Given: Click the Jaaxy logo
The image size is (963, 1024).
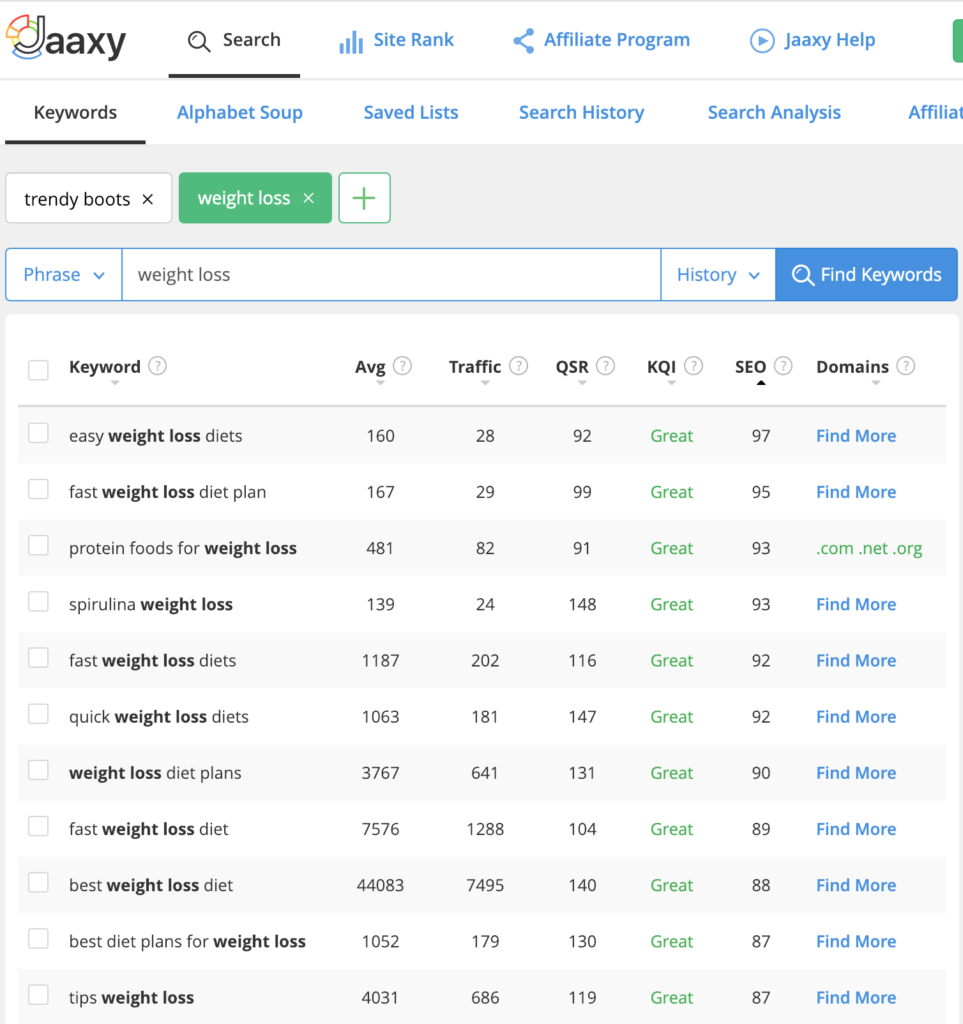Looking at the screenshot, I should coord(66,40).
